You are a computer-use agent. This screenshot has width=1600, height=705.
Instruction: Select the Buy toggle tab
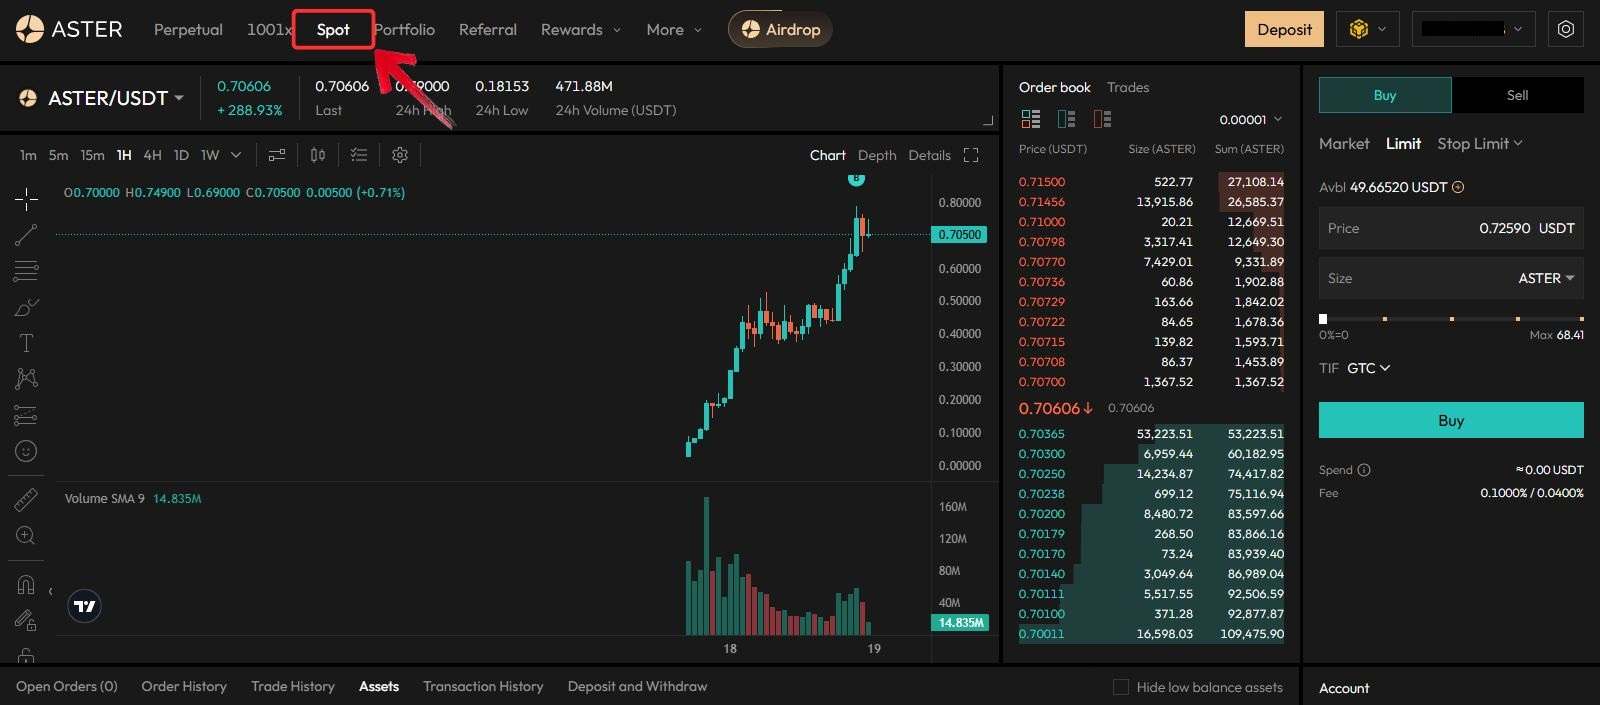point(1385,95)
